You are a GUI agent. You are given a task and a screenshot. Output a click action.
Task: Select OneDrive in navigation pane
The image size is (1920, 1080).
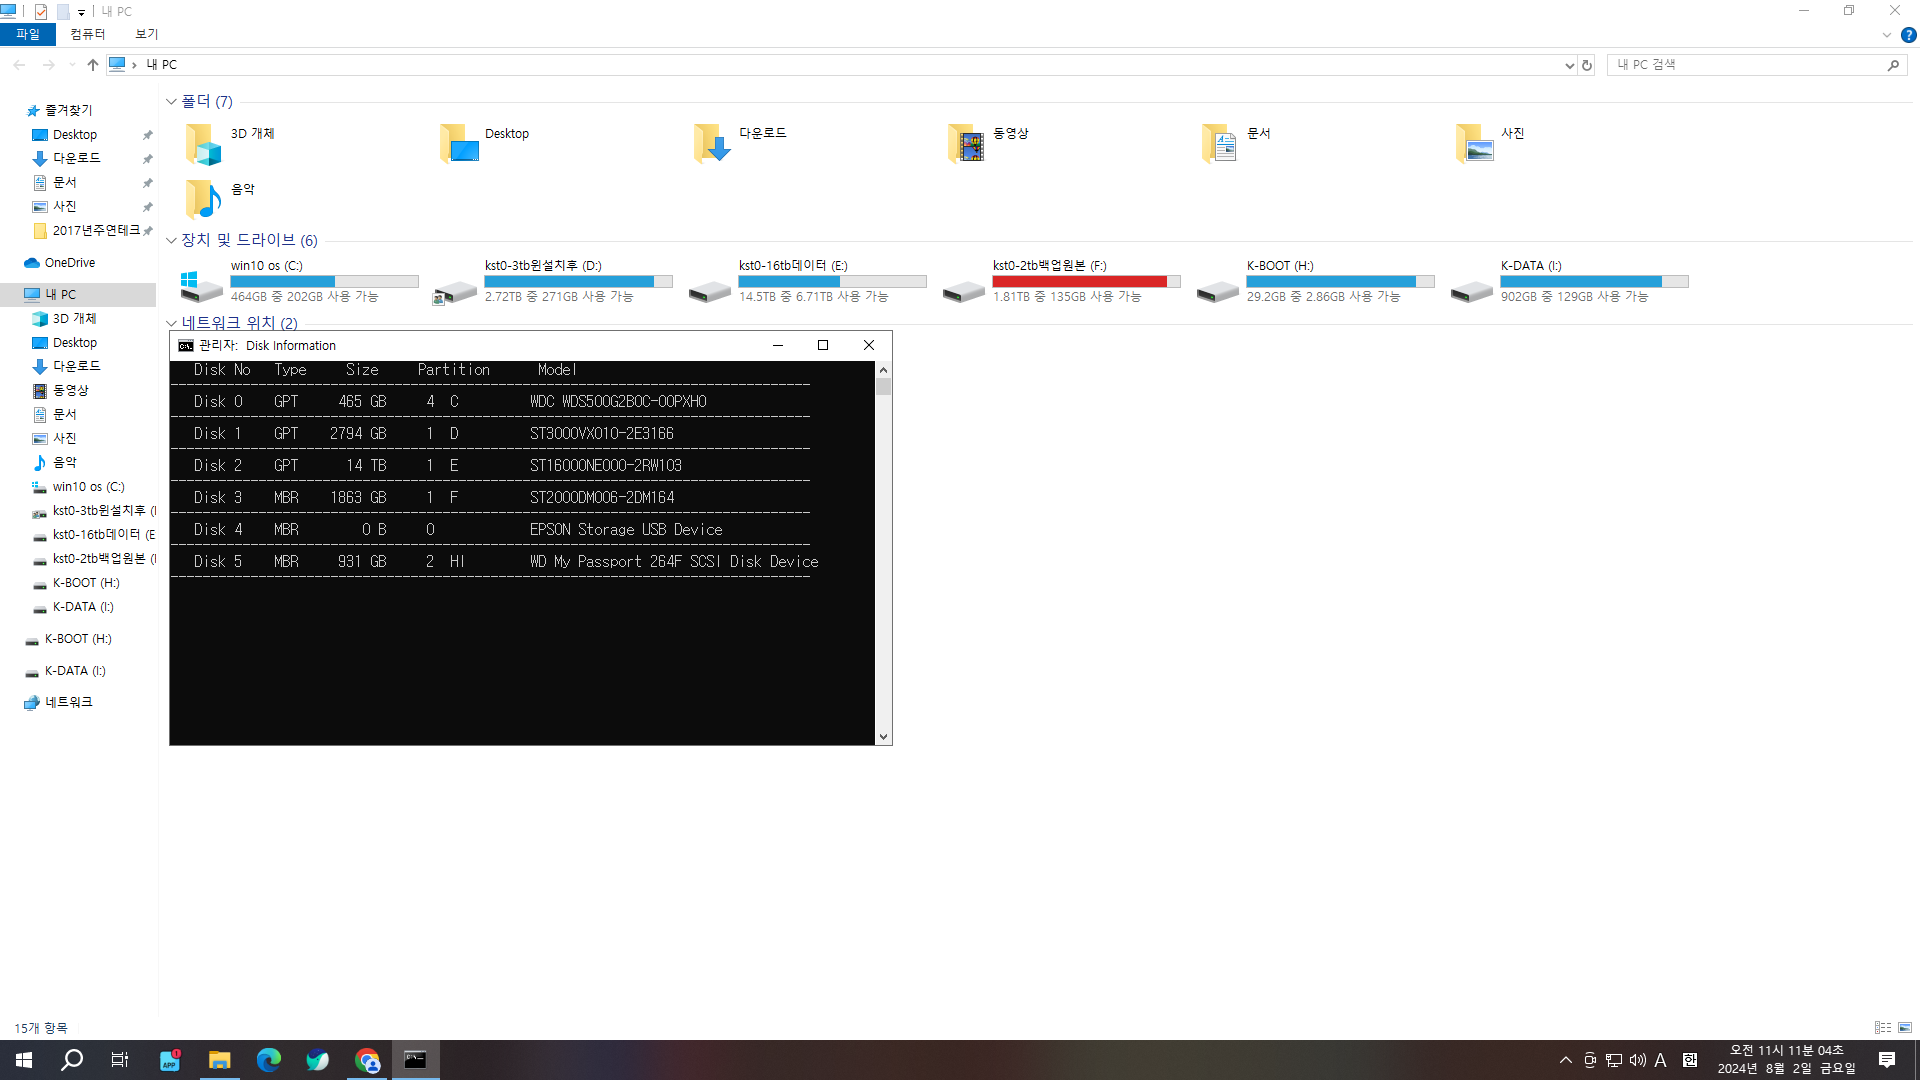click(x=70, y=263)
